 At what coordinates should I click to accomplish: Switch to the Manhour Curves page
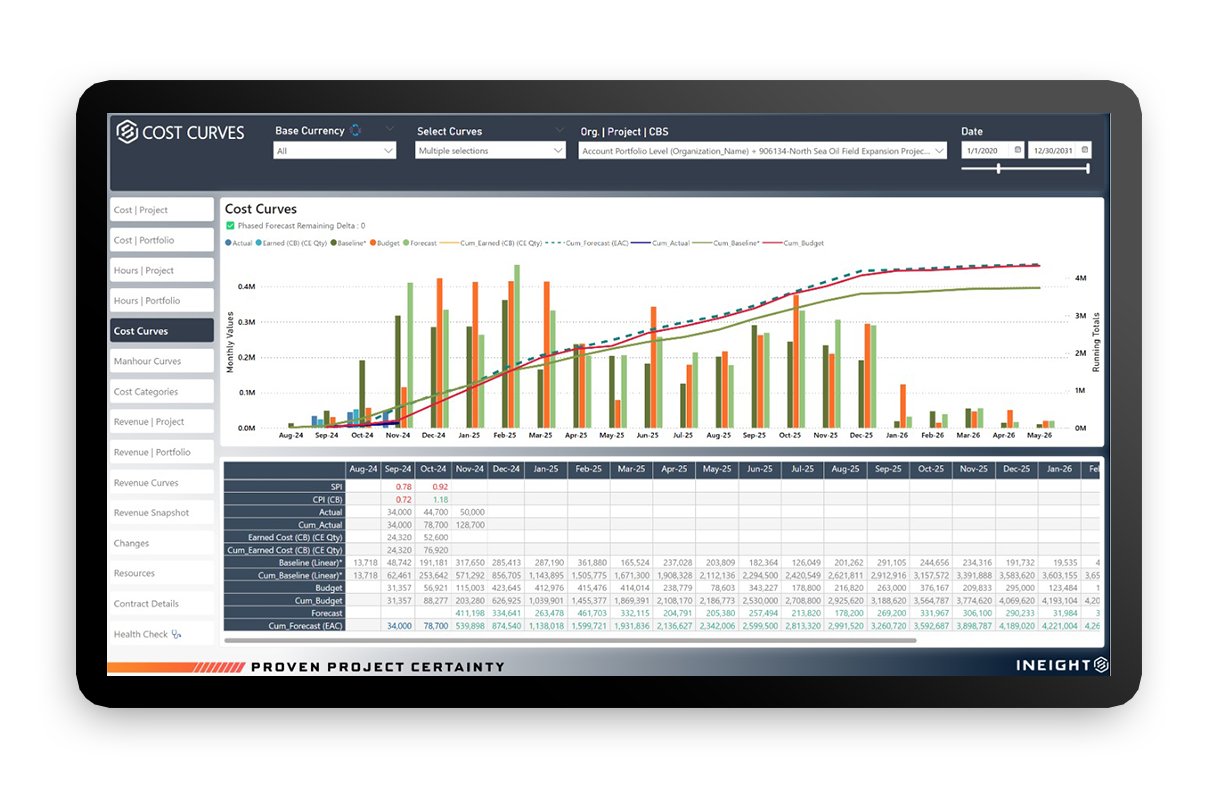coord(162,361)
